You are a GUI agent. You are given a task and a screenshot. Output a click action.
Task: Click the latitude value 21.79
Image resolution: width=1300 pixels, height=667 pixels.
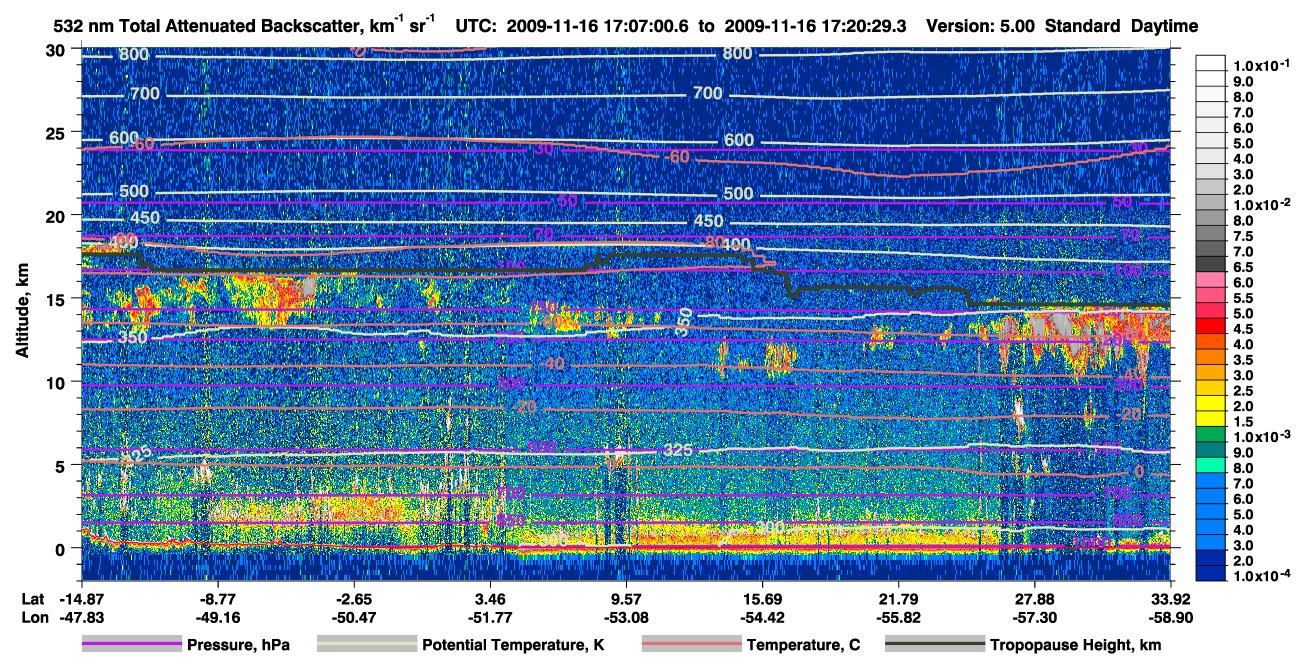click(898, 598)
